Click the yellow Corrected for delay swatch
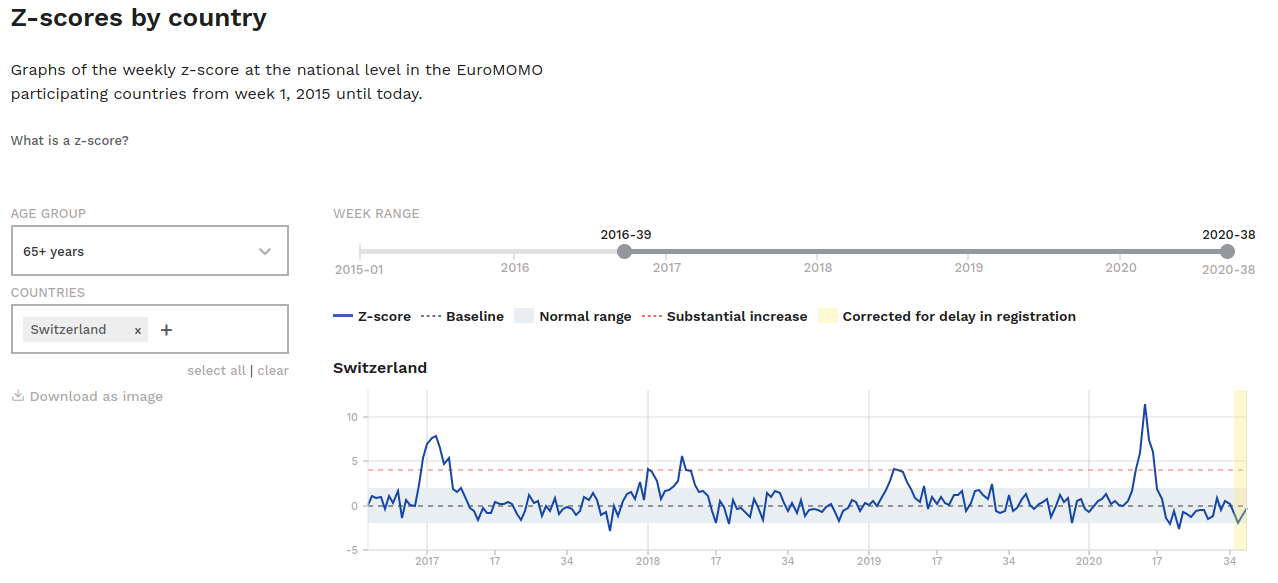The height and width of the screenshot is (583, 1278). point(827,316)
